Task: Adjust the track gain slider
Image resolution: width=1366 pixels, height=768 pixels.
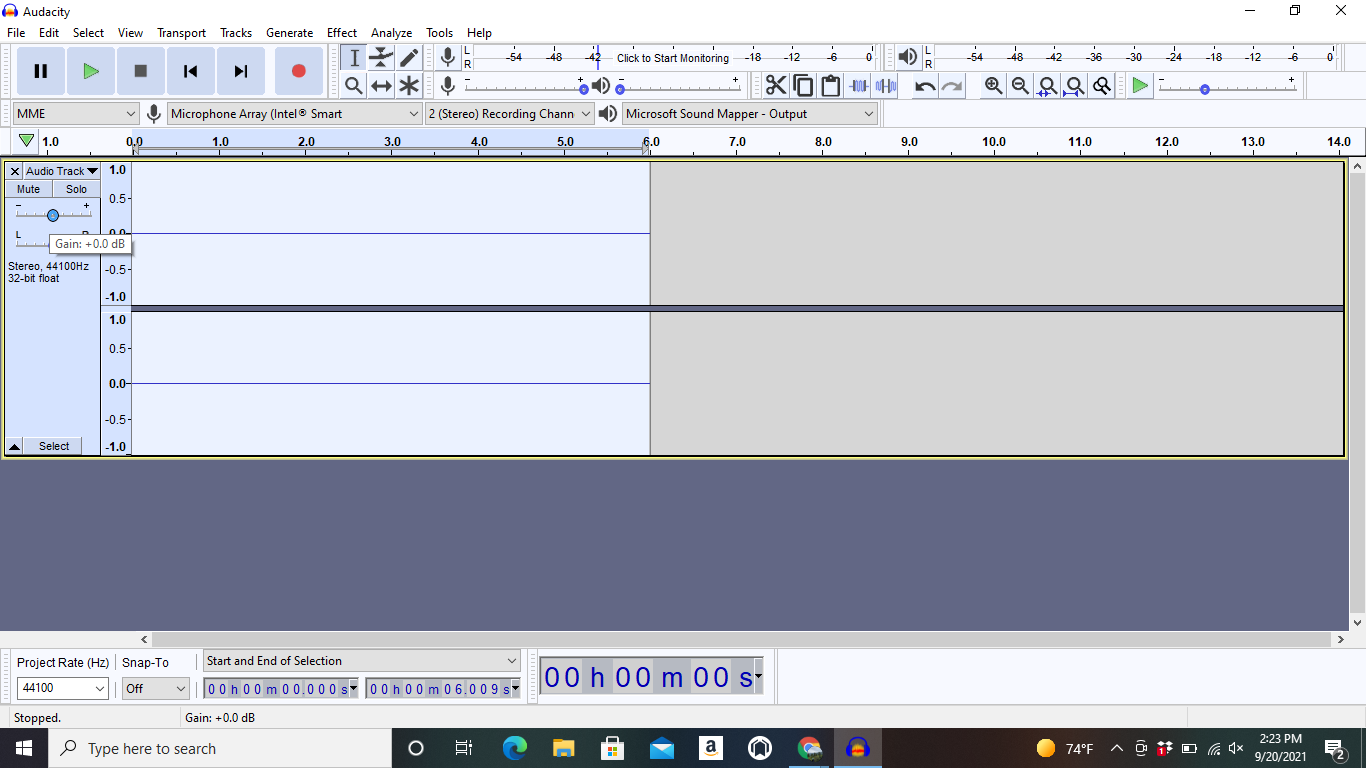Action: click(x=52, y=213)
